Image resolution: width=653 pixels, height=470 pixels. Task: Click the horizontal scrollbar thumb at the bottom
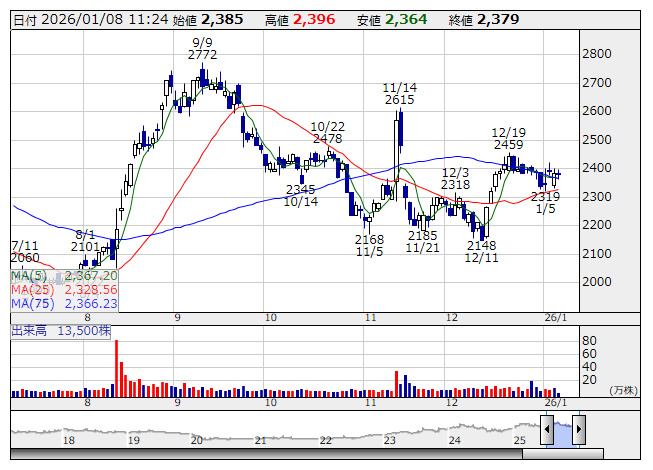[x=563, y=454]
